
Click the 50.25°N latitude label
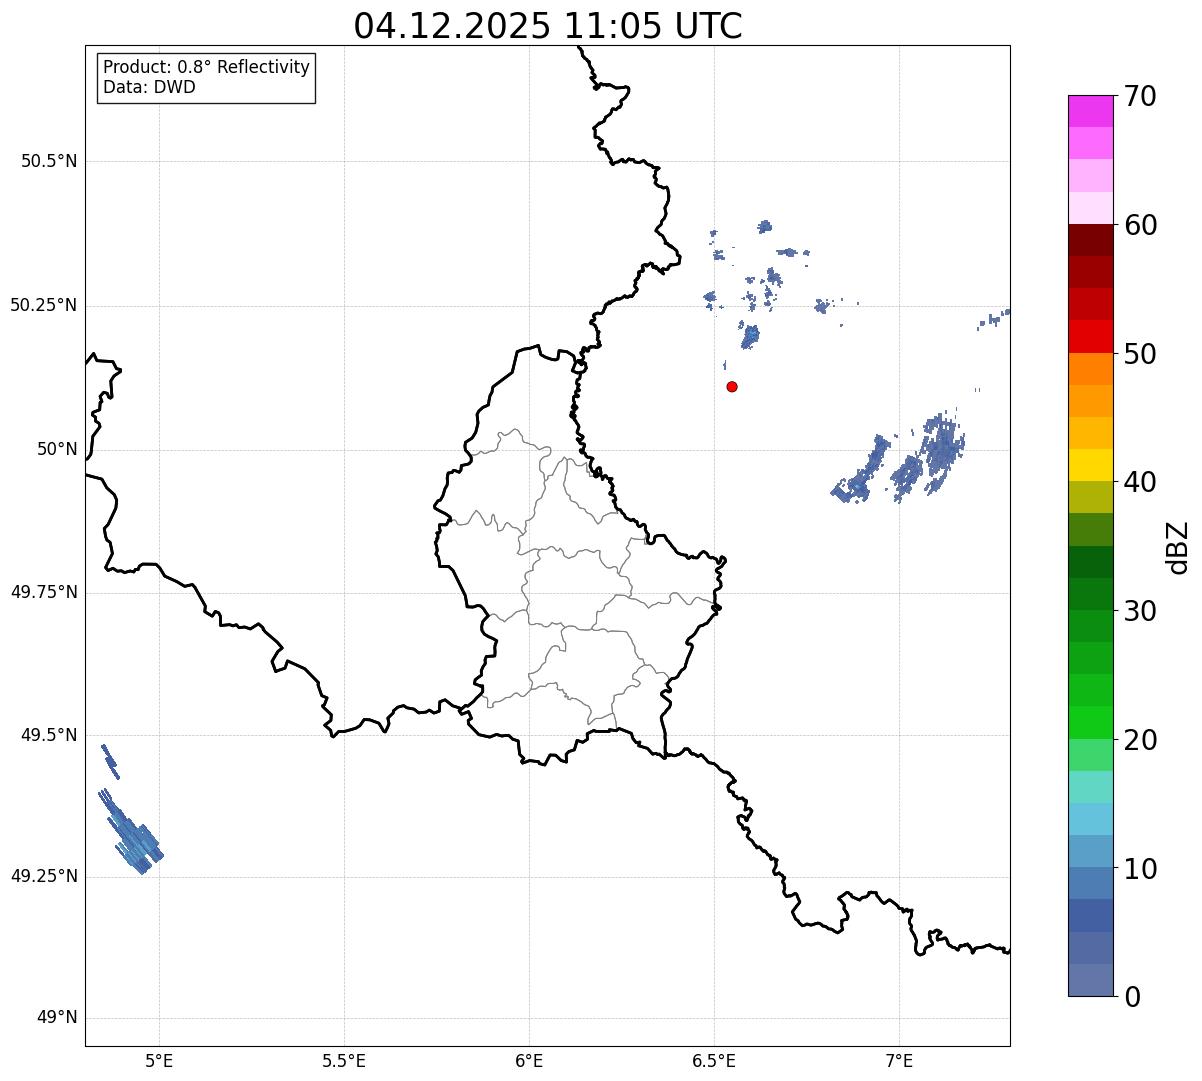[x=44, y=305]
